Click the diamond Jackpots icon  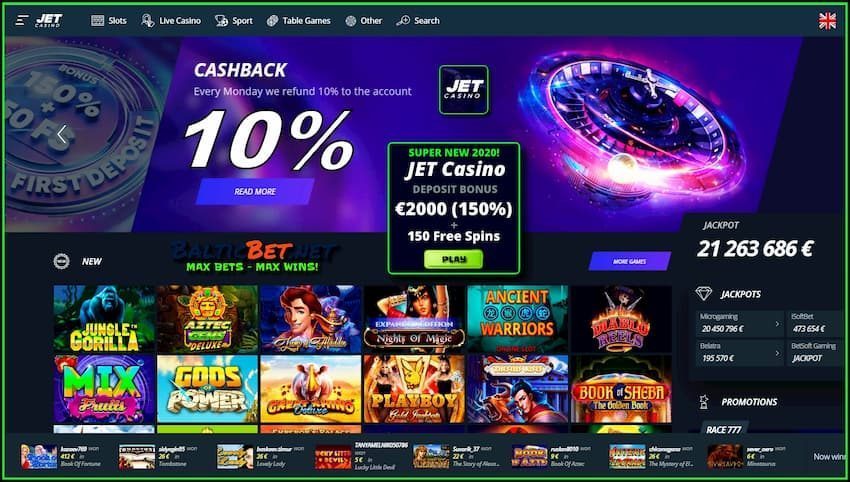(704, 294)
